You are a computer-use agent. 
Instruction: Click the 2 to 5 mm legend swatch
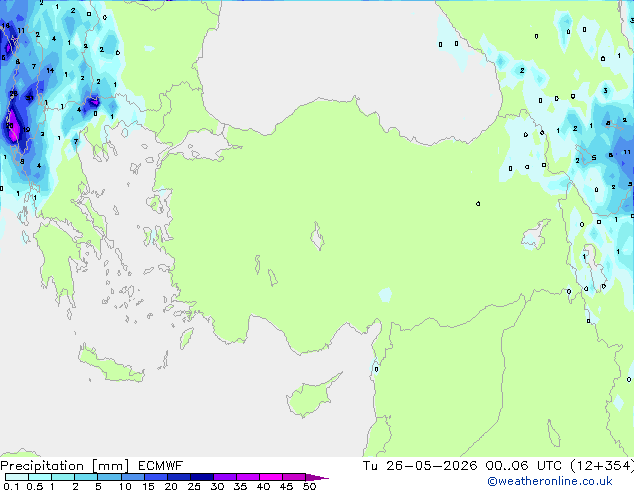pos(86,477)
